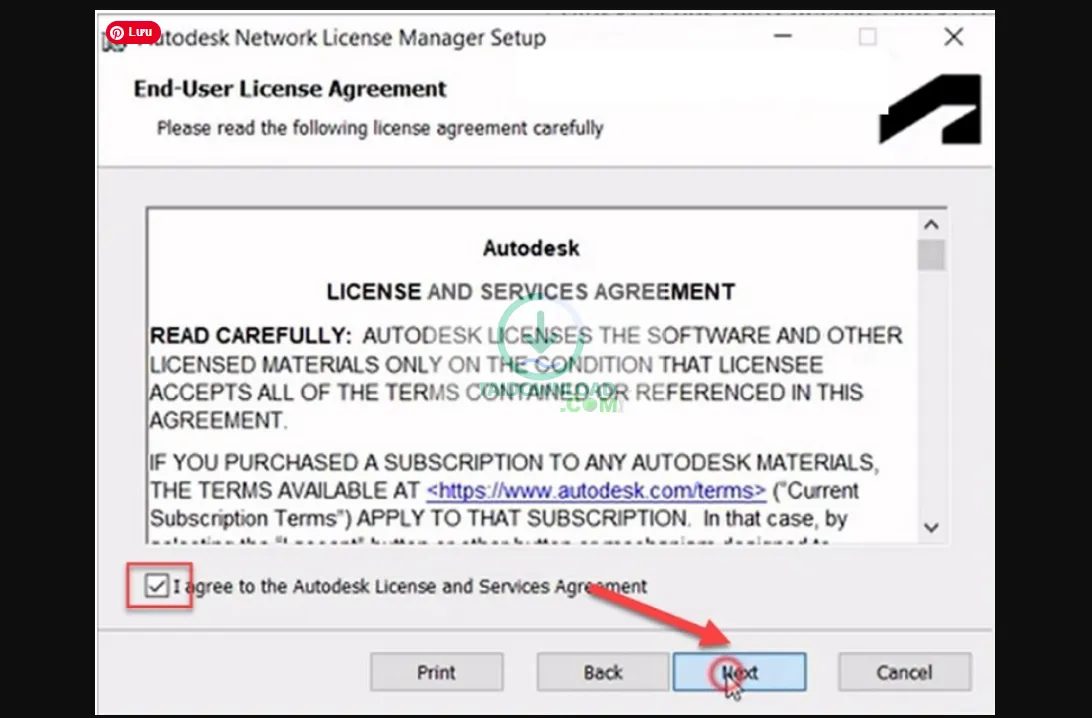The image size is (1092, 718).
Task: Minimize the setup window
Action: pos(785,37)
